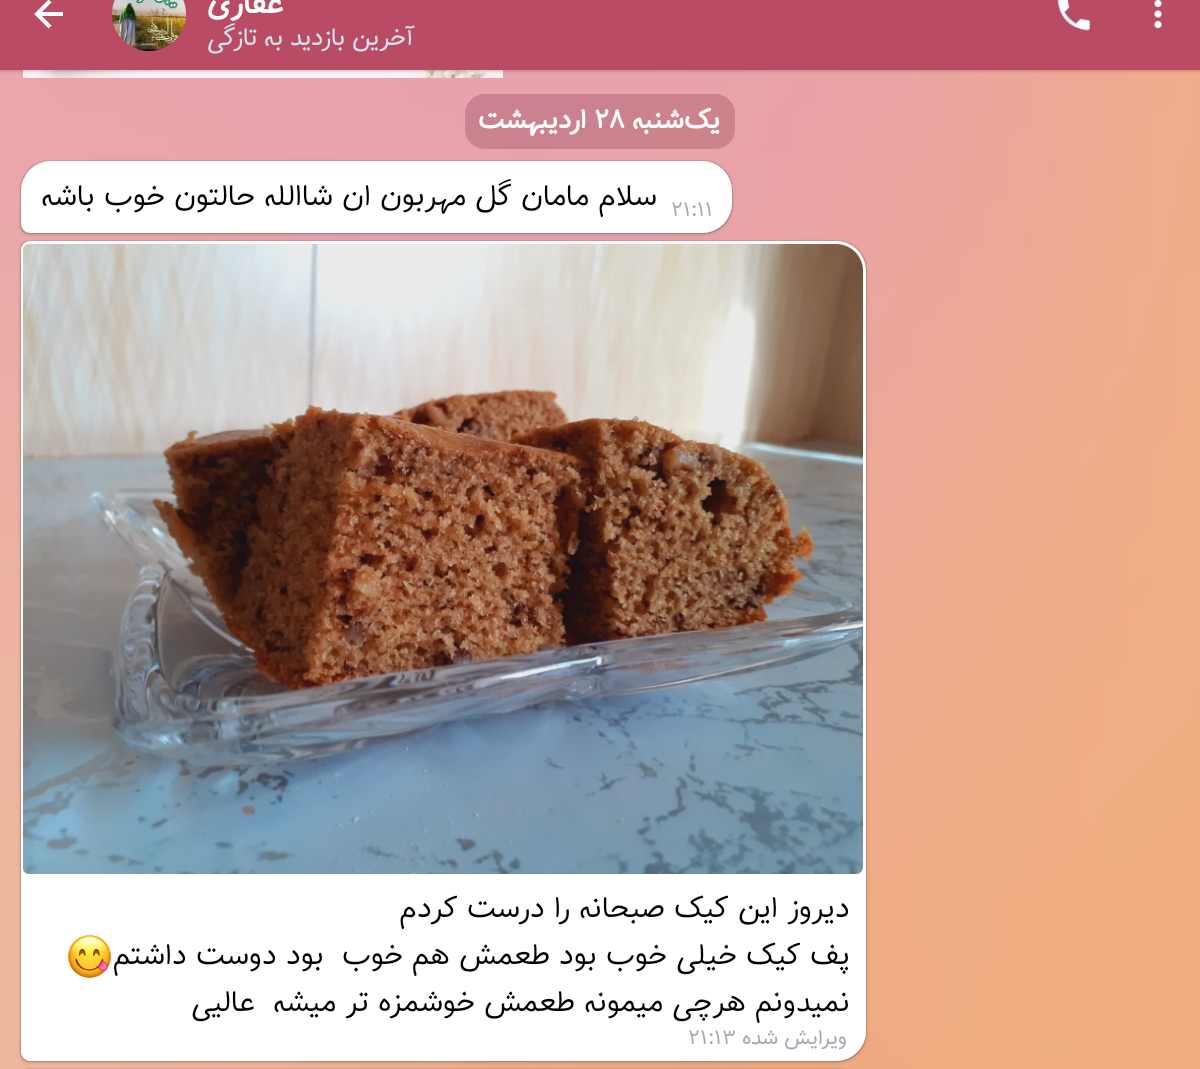Open the three-dot overflow menu

1158,14
